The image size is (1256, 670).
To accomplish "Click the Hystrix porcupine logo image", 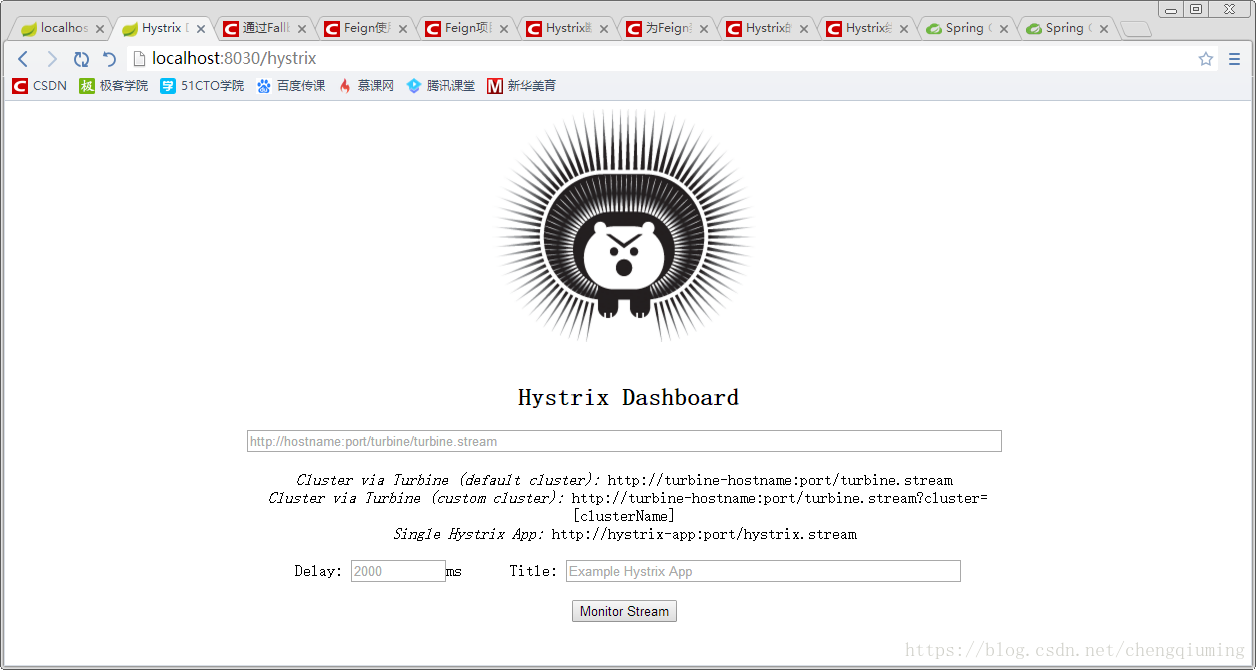I will pos(624,226).
